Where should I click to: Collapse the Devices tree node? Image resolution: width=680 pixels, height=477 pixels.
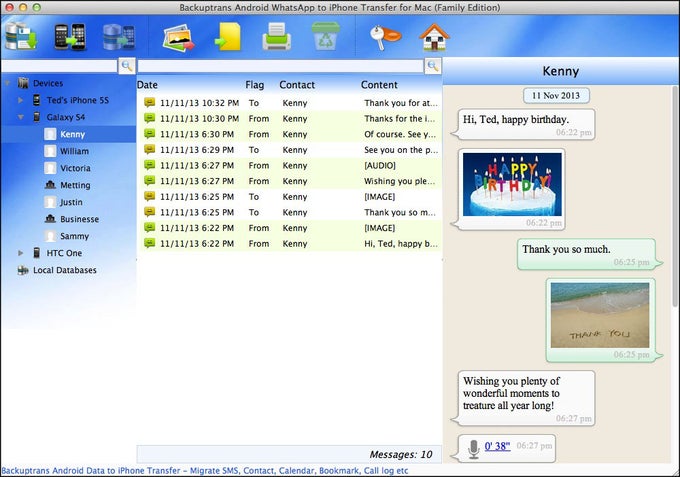(x=7, y=83)
